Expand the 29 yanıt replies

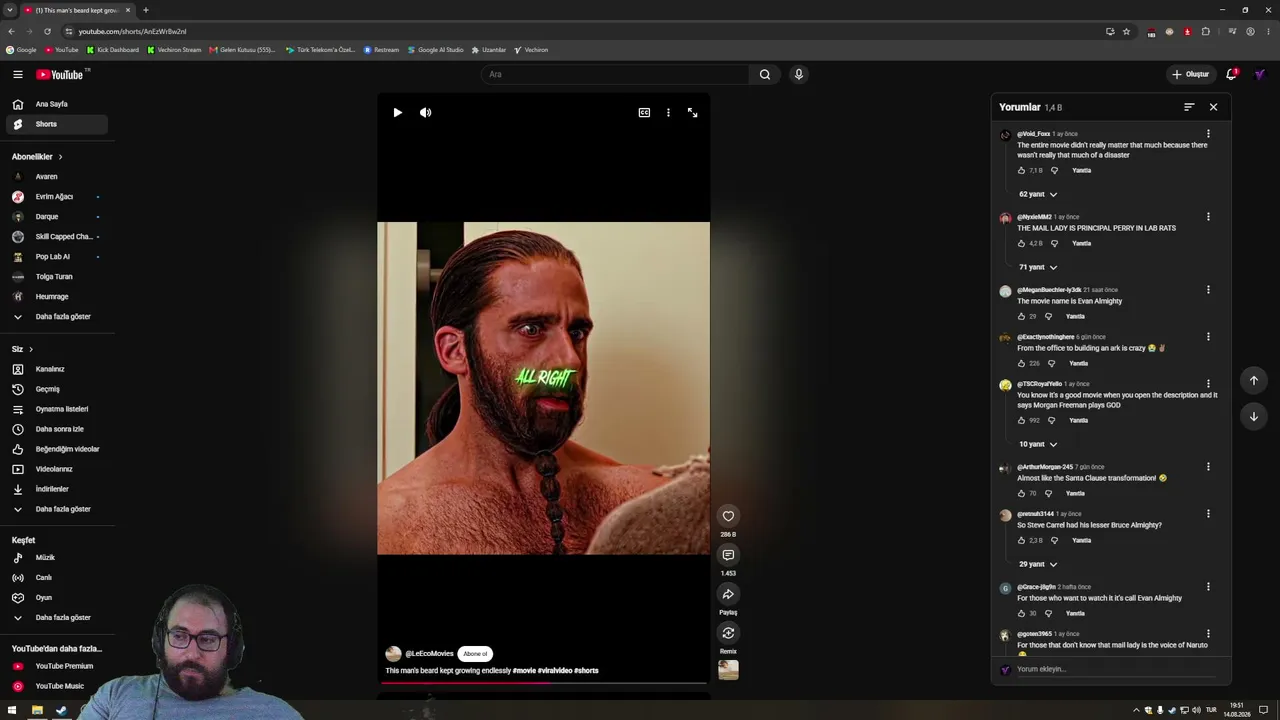(x=1038, y=564)
